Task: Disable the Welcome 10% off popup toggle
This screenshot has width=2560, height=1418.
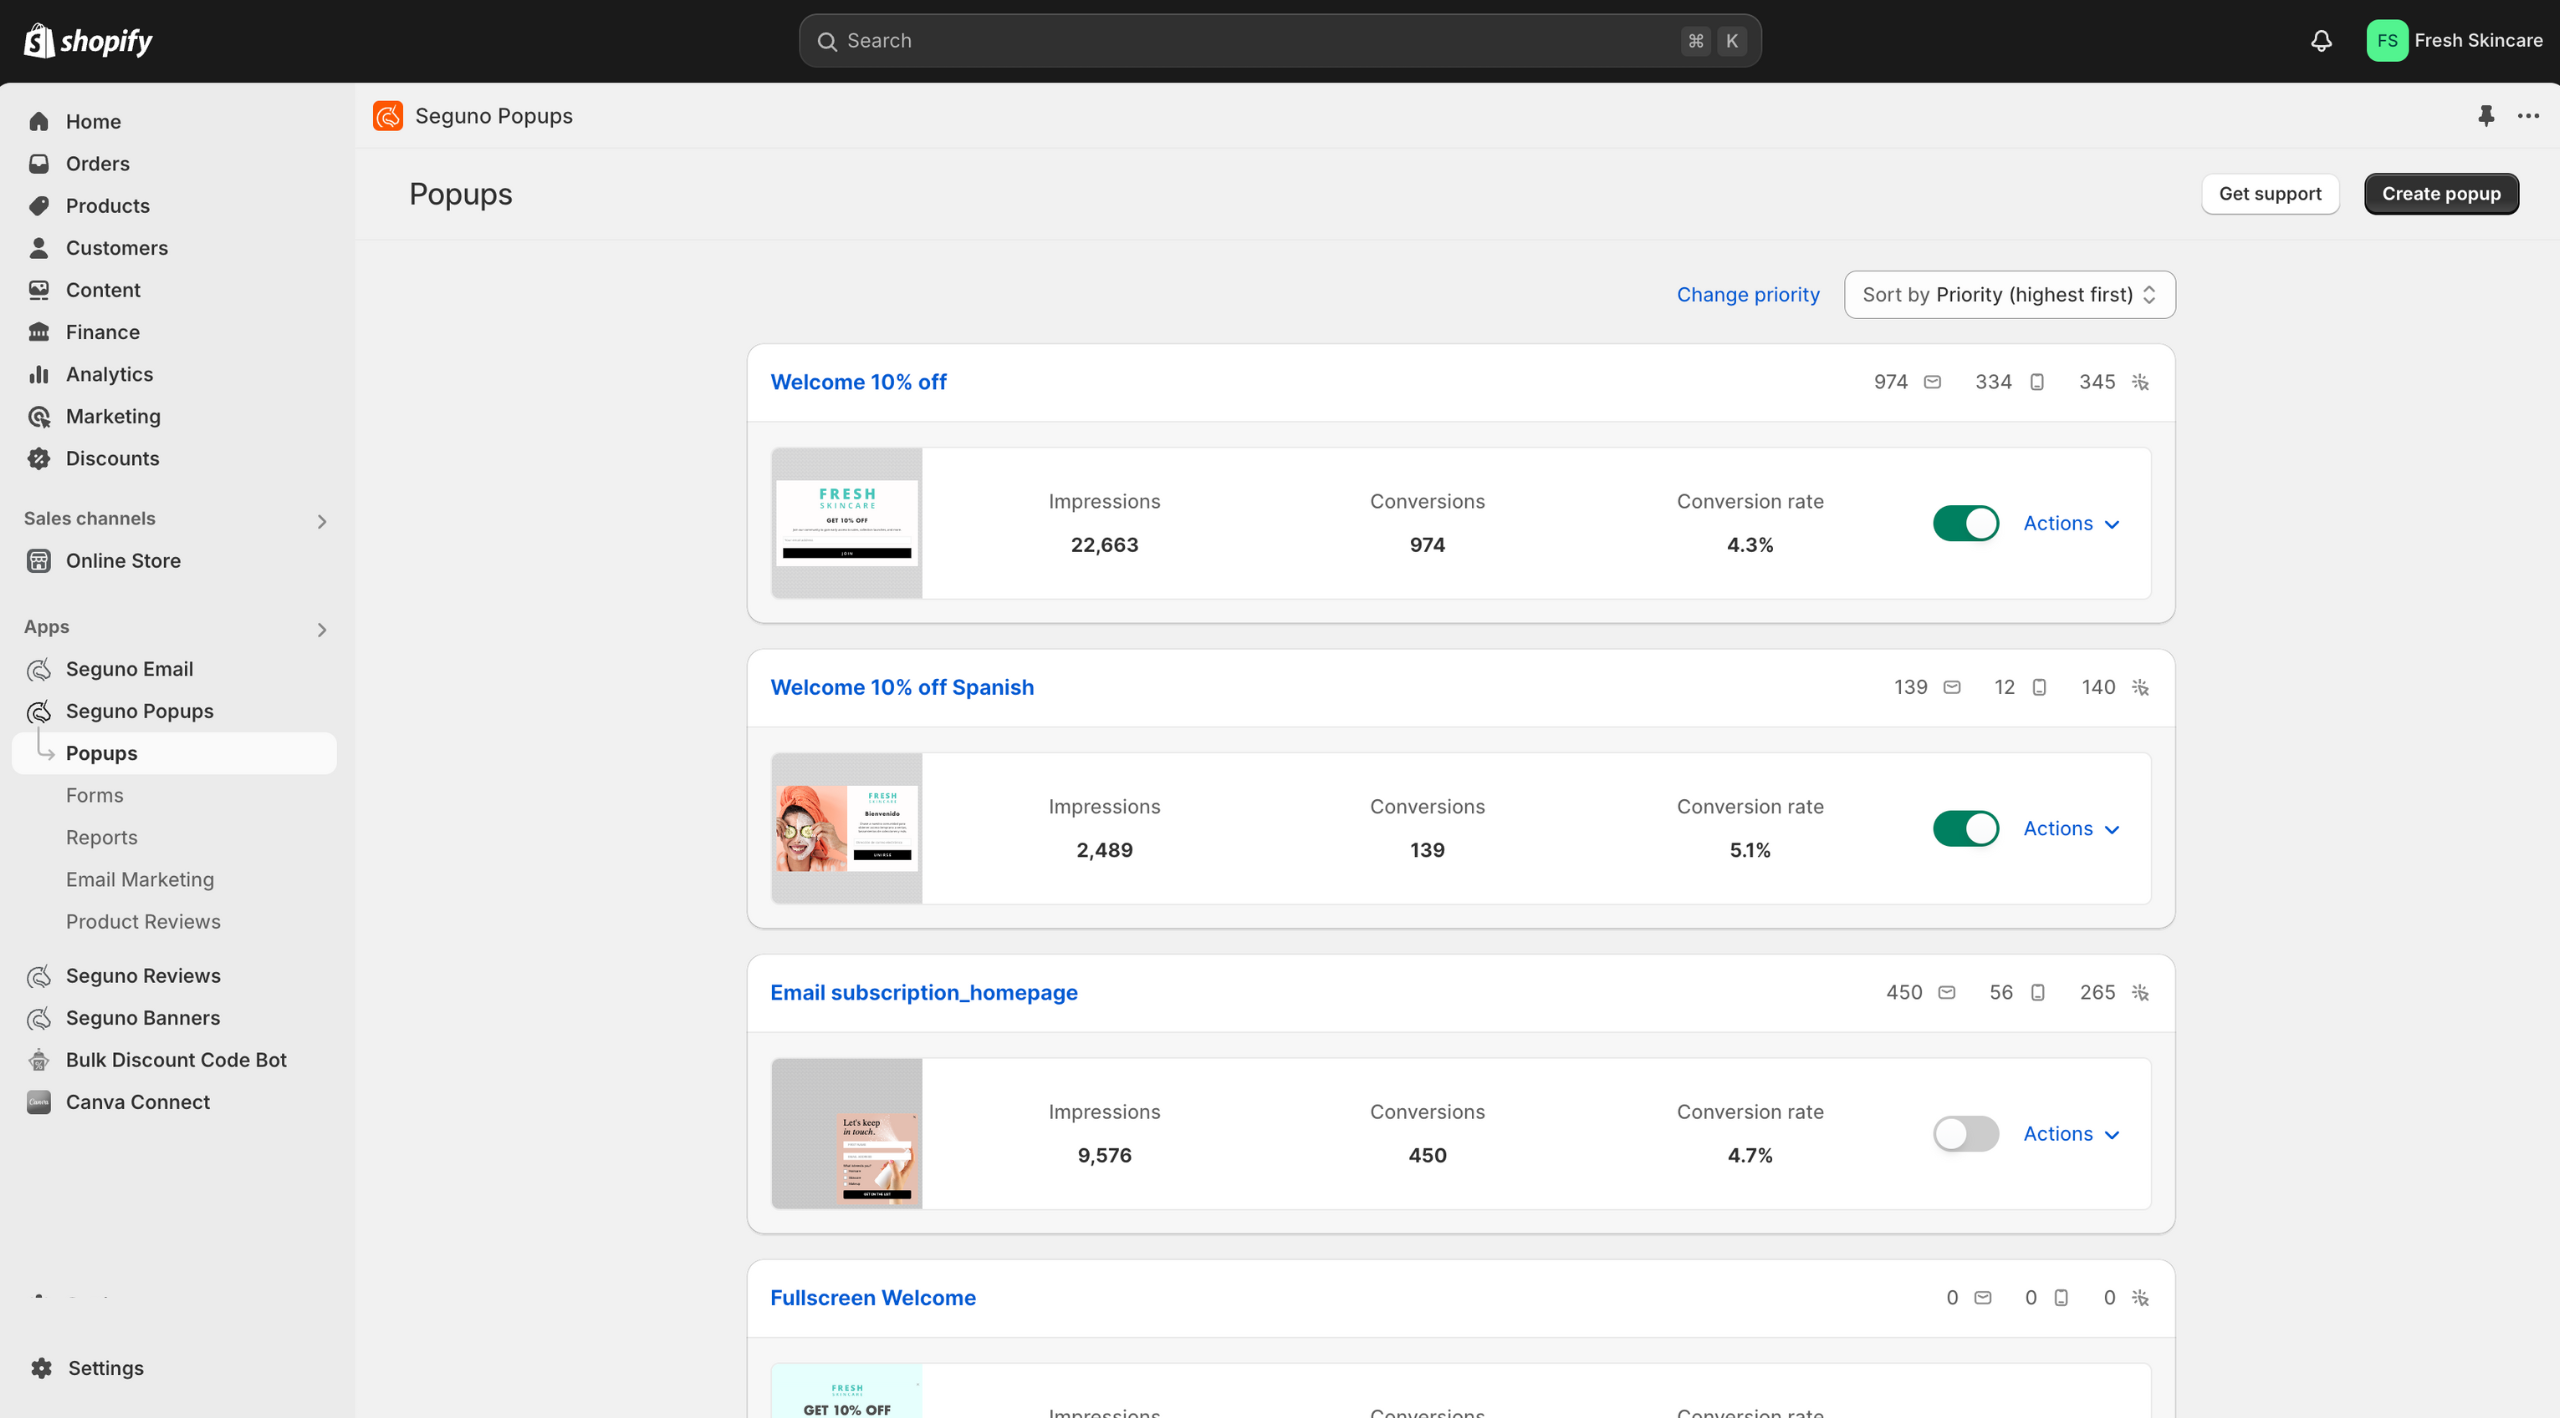Action: click(1965, 523)
